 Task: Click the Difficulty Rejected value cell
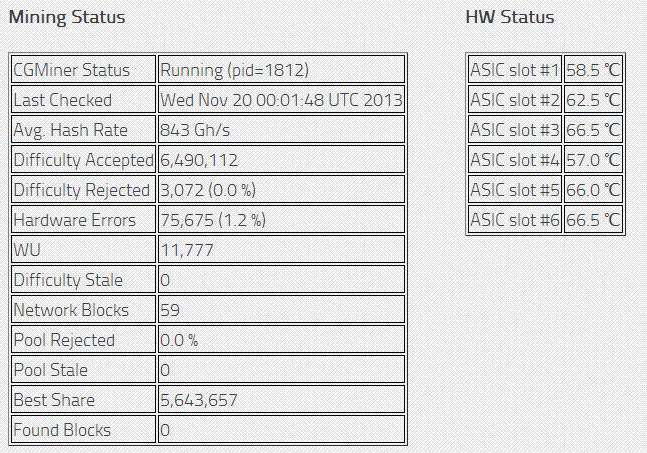pyautogui.click(x=281, y=190)
